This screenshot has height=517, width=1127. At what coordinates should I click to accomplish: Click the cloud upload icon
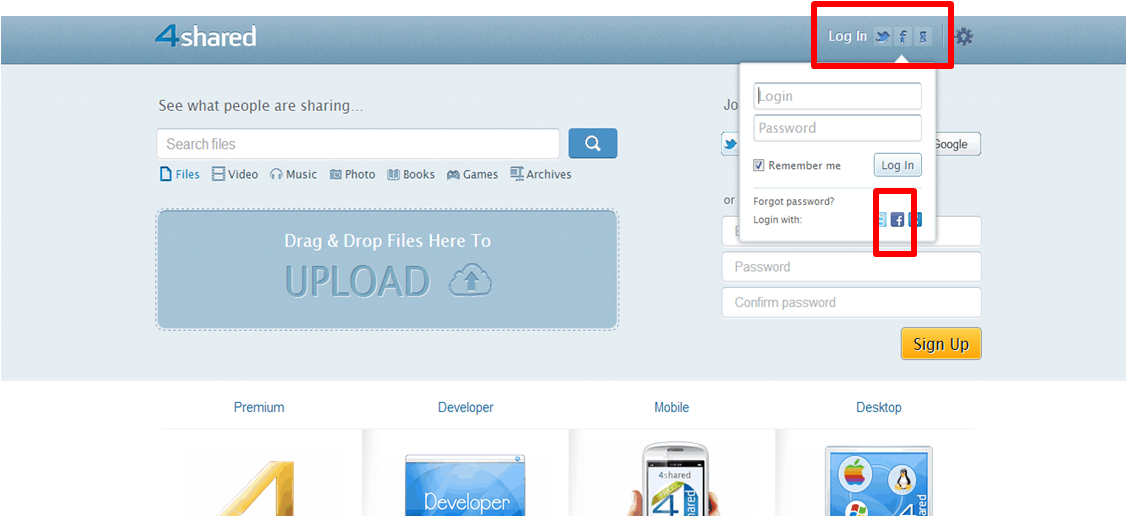471,281
